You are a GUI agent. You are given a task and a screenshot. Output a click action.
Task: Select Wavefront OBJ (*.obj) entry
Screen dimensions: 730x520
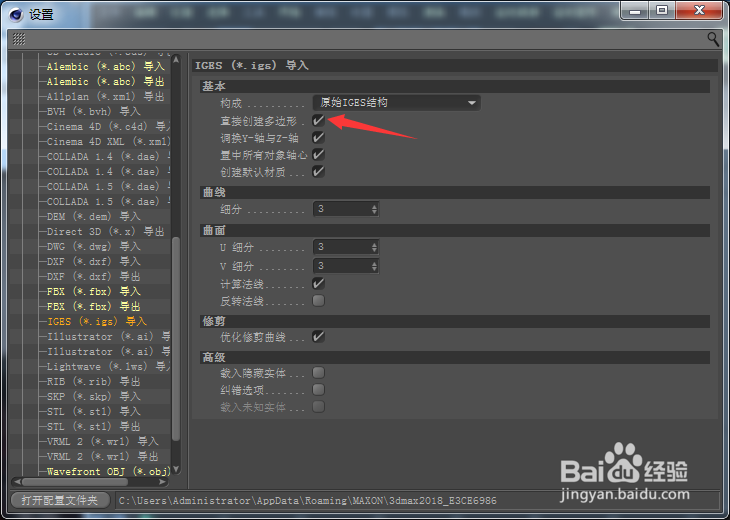point(108,472)
